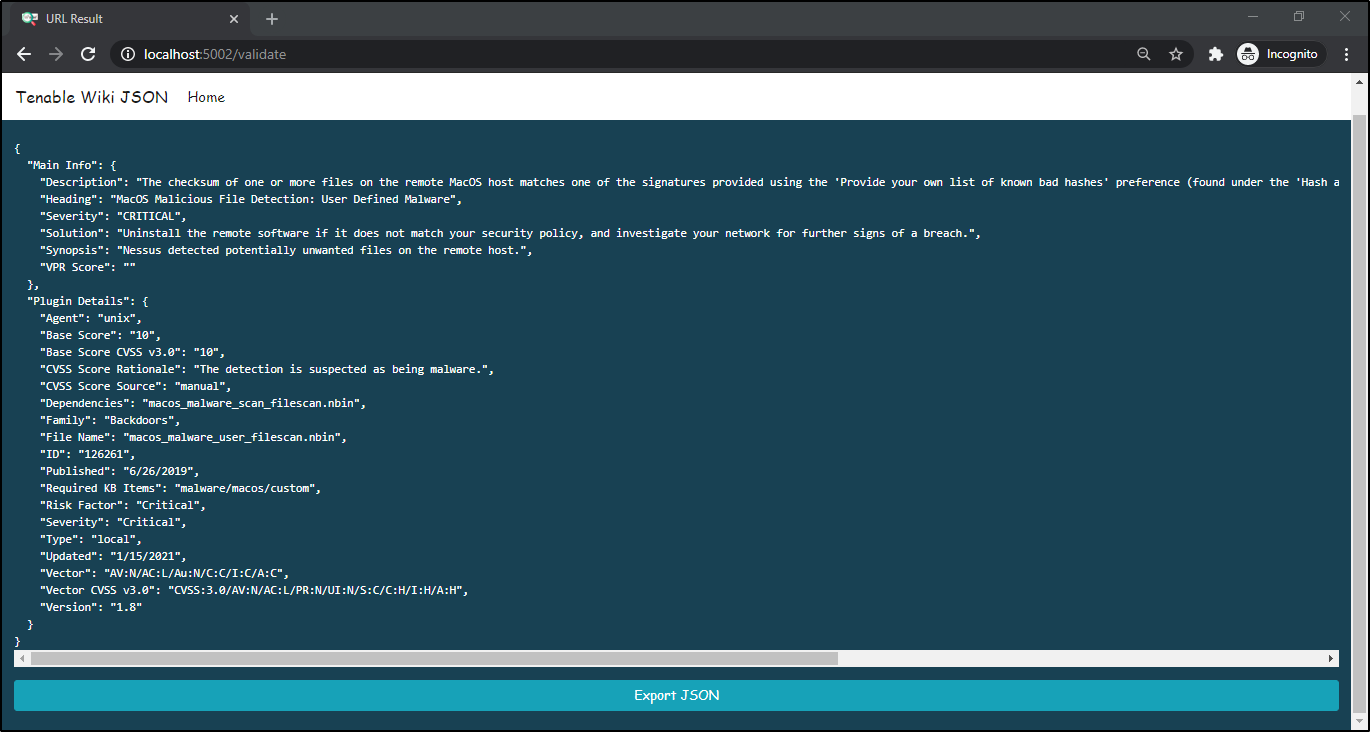Bookmark this page with the star icon
Screen dimensions: 1370x732
1176,54
